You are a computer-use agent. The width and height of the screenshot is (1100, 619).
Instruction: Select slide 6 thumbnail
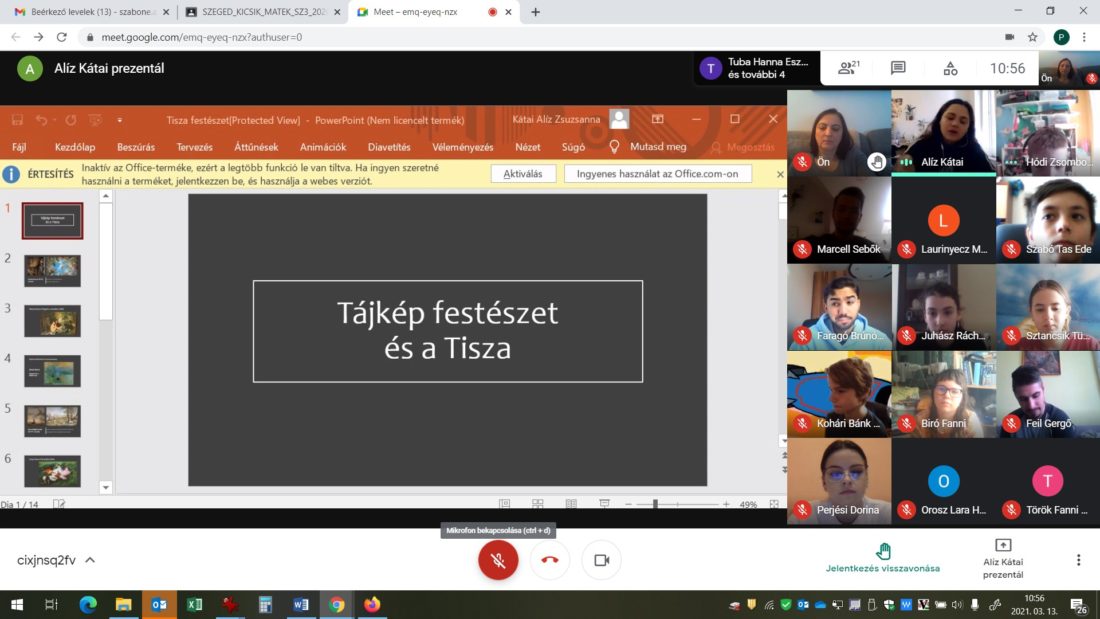point(53,471)
